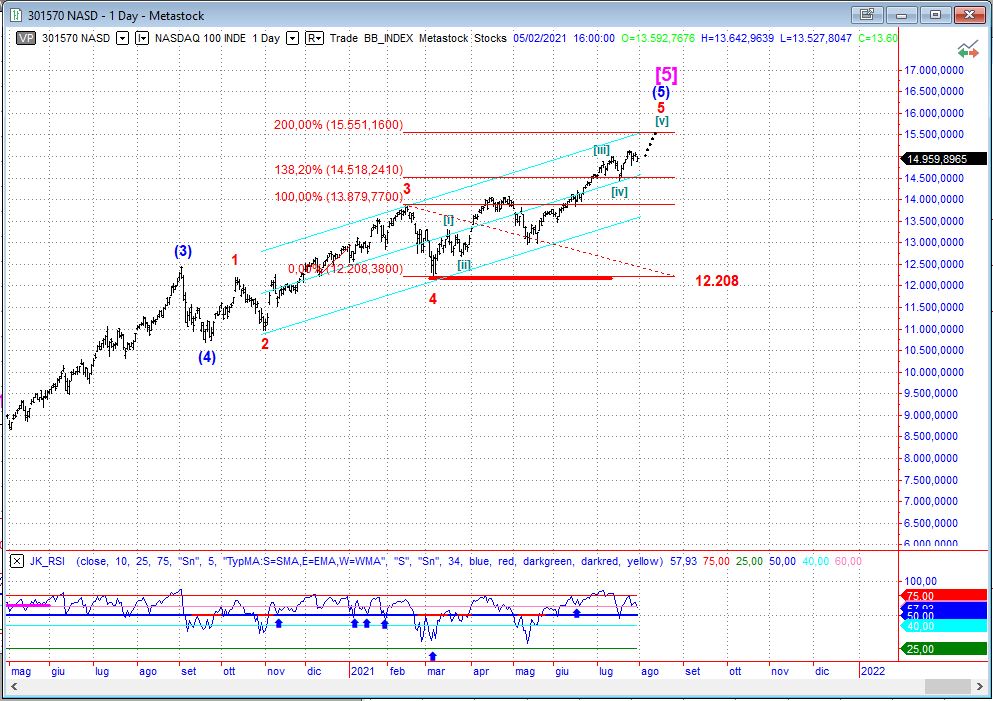993x701 pixels.
Task: Click the red 75,00 RSI level tag
Action: [944, 595]
